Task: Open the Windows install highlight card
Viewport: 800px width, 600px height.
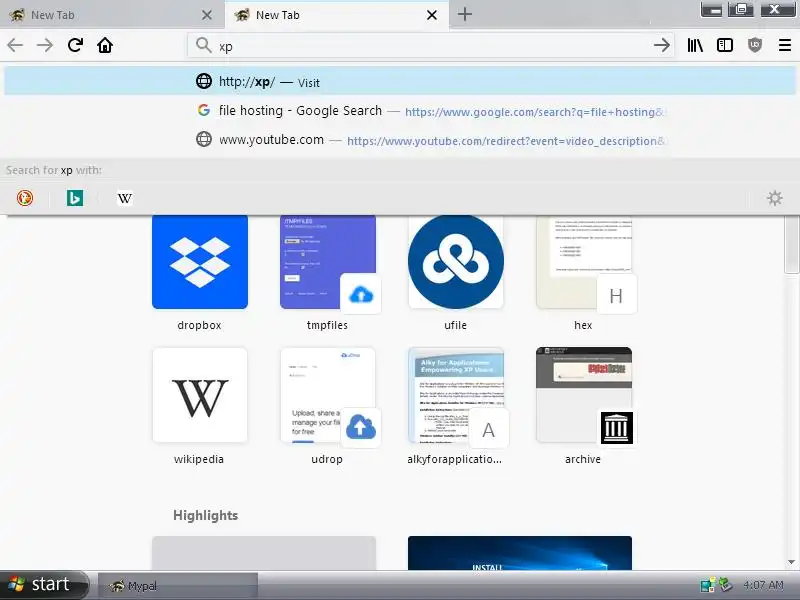Action: [x=520, y=553]
